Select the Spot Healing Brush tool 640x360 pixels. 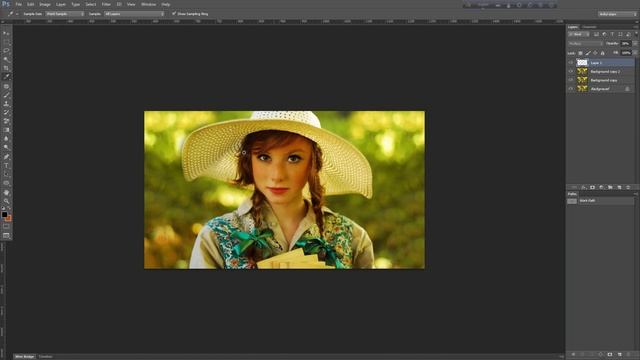point(6,86)
